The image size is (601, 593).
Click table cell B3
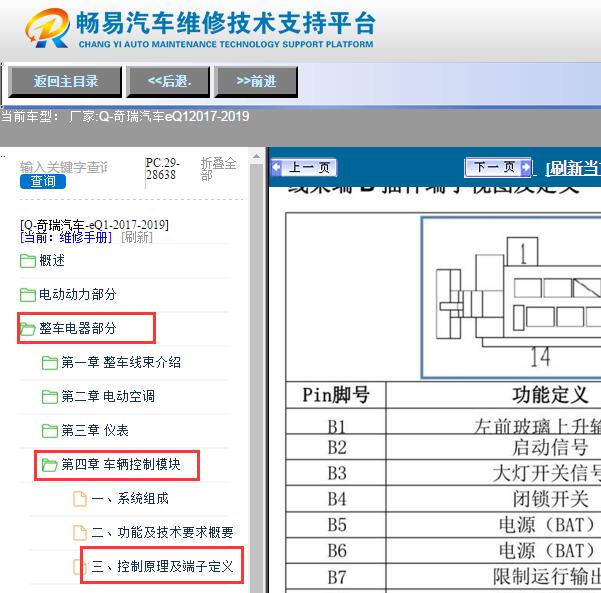(x=336, y=473)
